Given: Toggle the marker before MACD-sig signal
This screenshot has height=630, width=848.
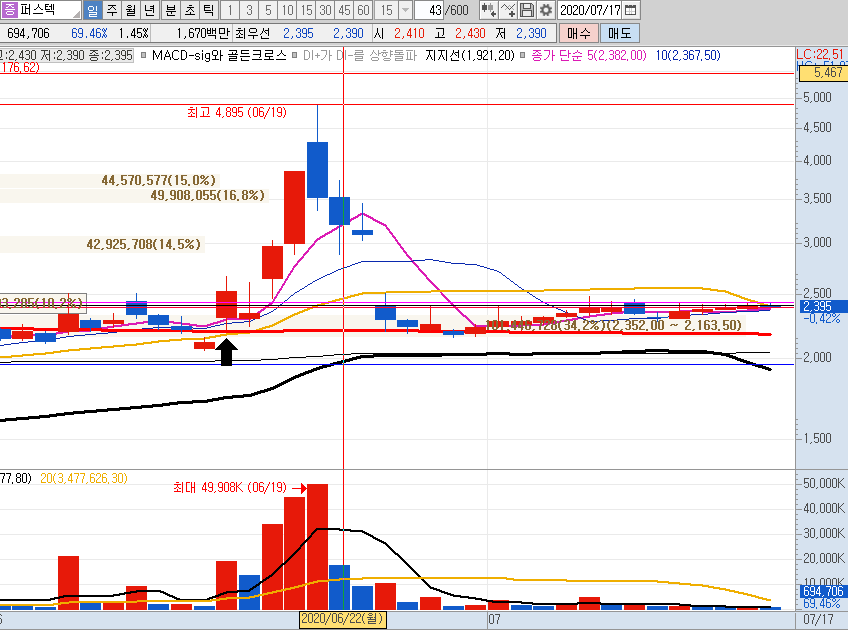Looking at the screenshot, I should [144, 55].
